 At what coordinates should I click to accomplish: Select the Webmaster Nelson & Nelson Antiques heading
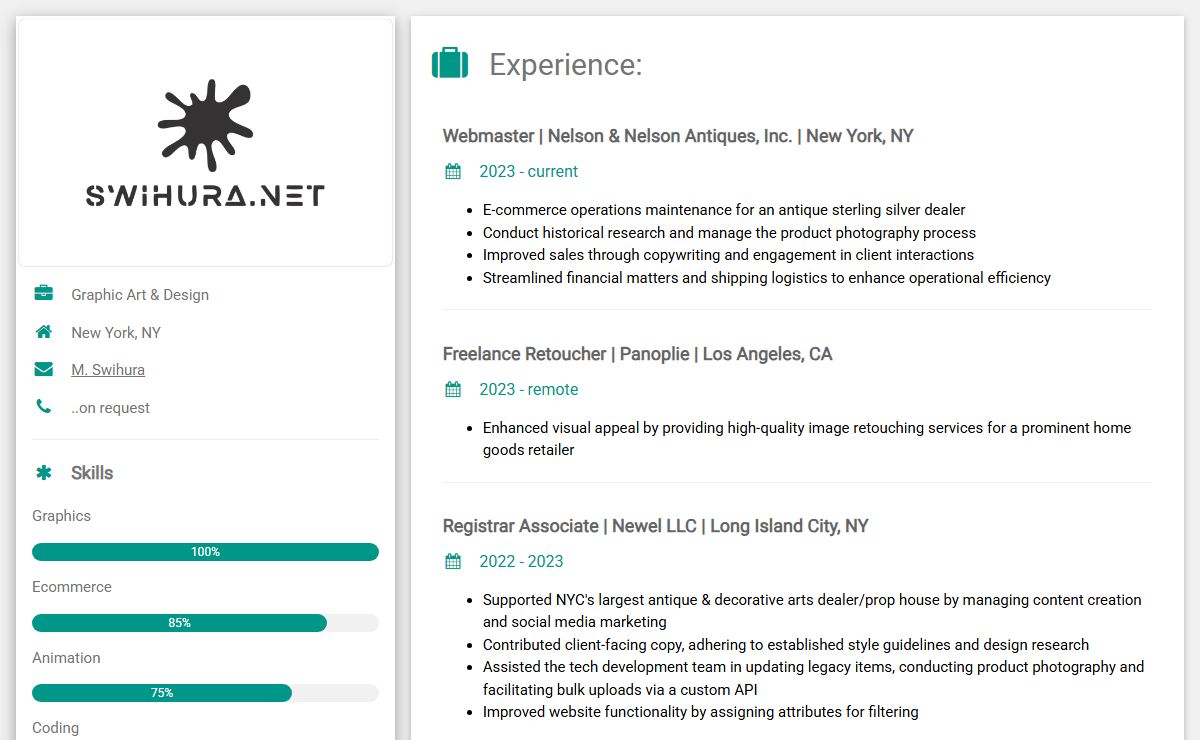tap(678, 136)
